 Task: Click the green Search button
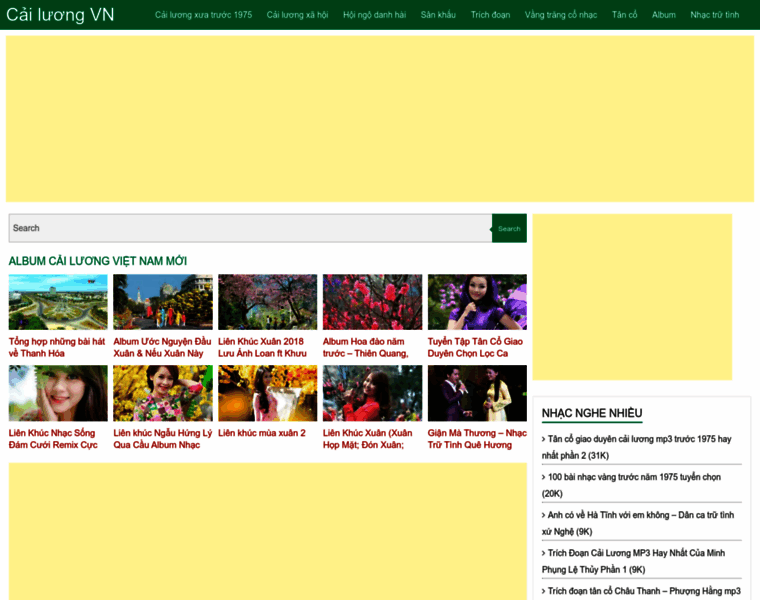pos(509,228)
